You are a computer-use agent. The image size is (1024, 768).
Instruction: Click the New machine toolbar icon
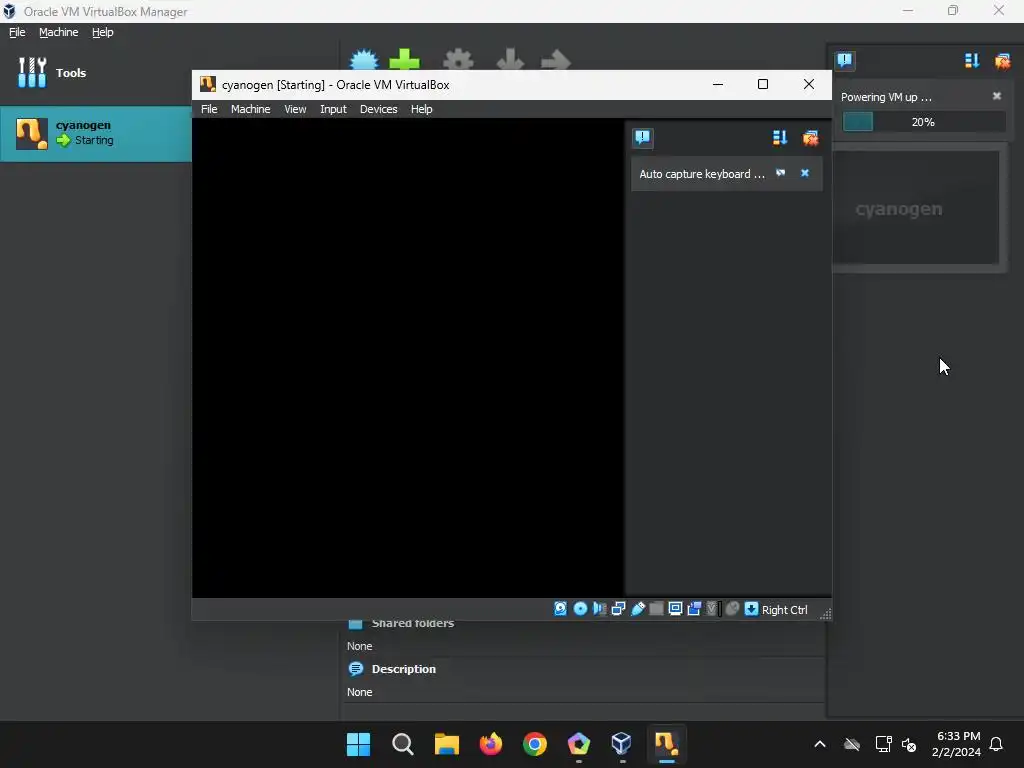tap(364, 61)
